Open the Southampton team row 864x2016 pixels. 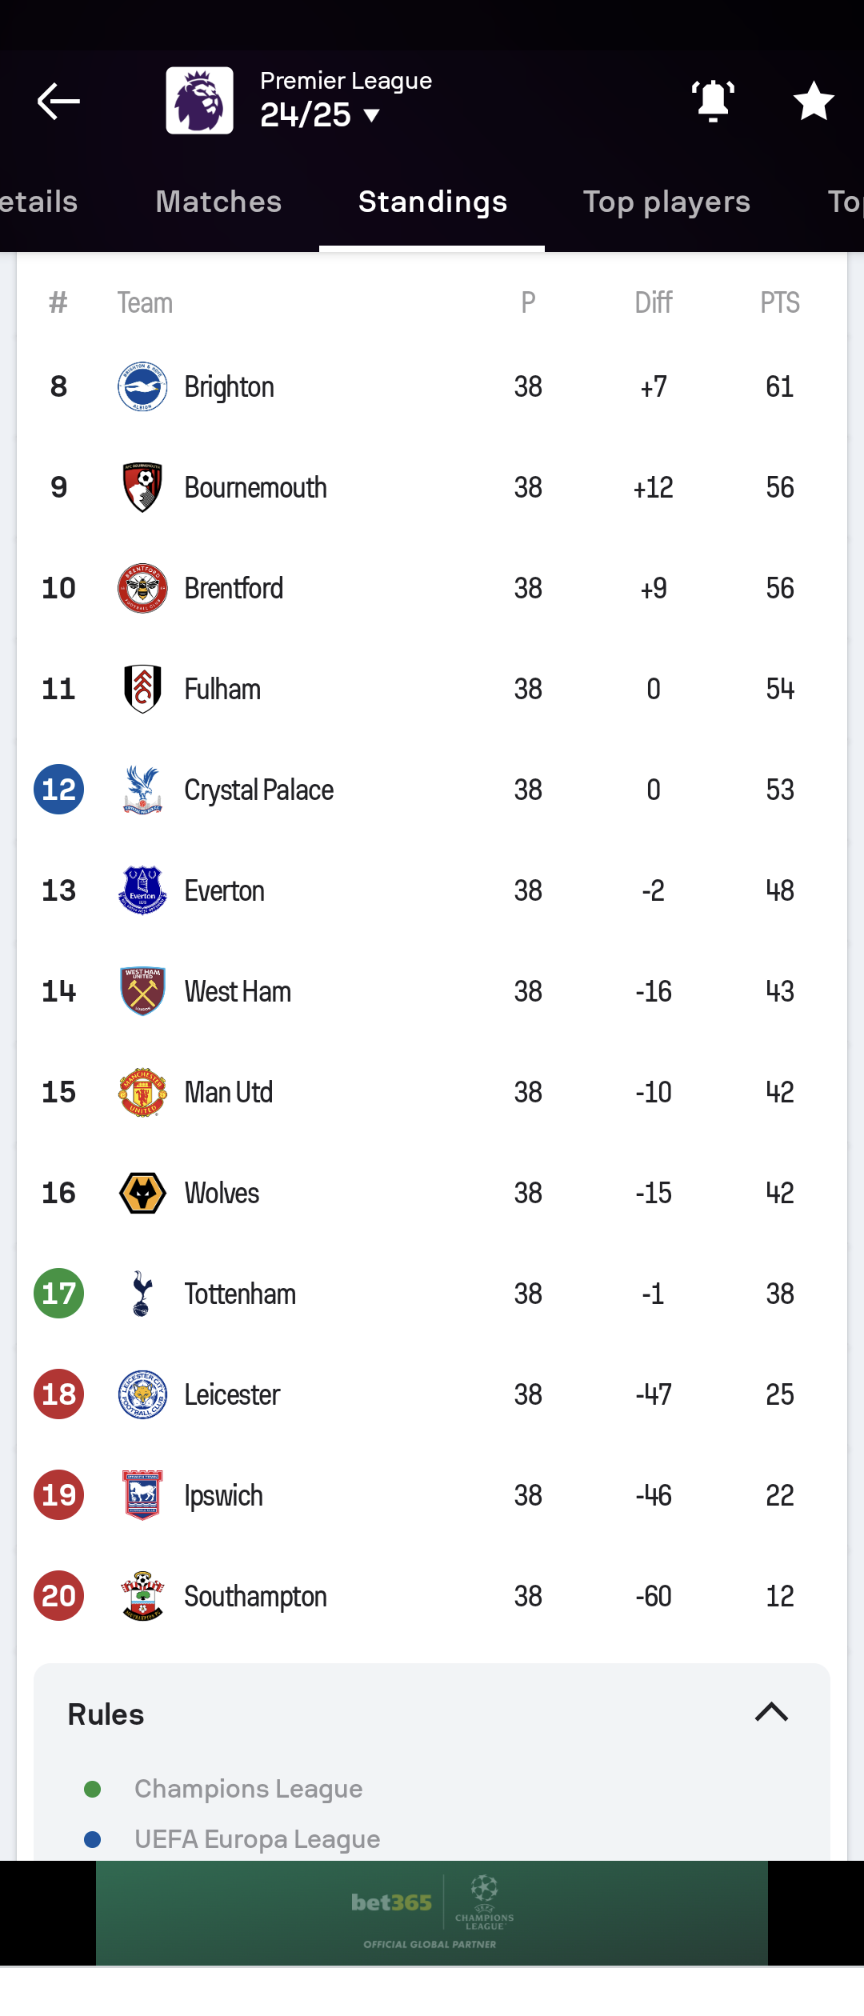[x=432, y=1596]
